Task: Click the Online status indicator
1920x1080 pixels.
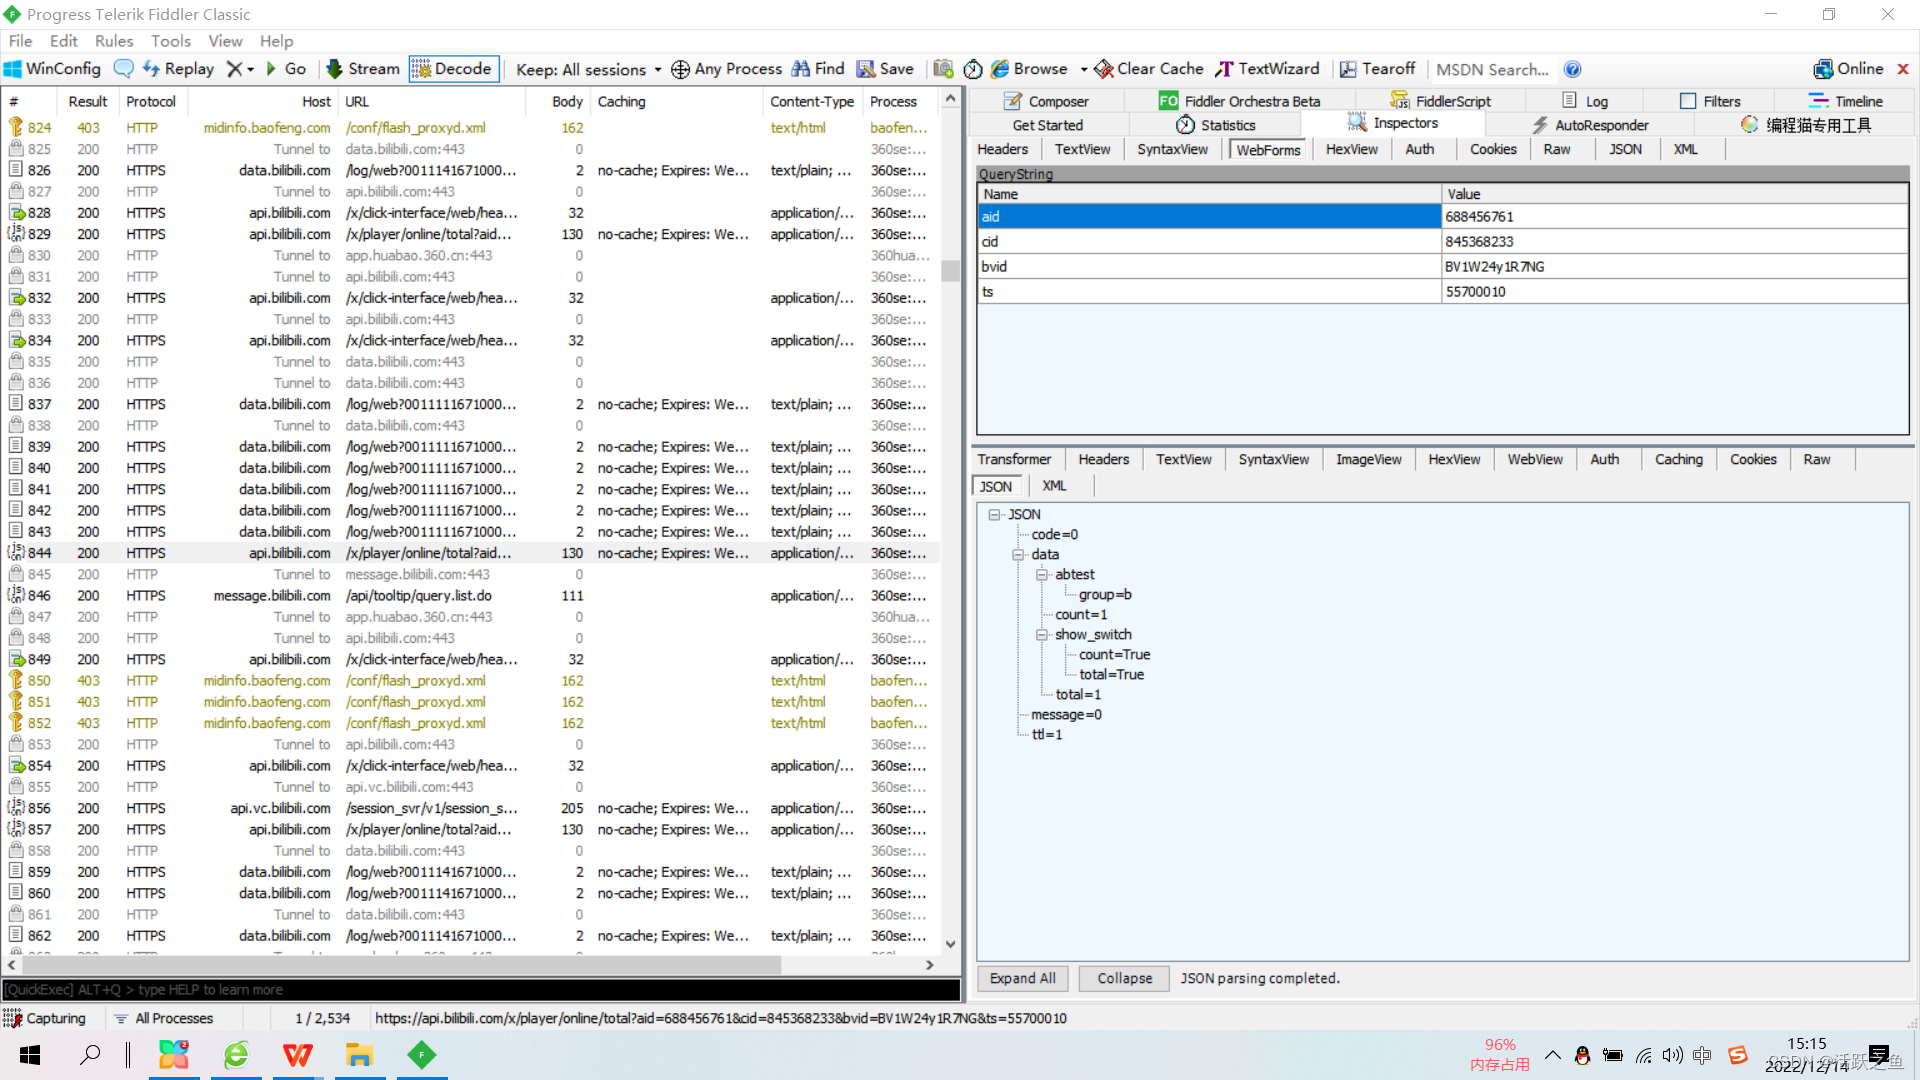Action: click(1848, 69)
